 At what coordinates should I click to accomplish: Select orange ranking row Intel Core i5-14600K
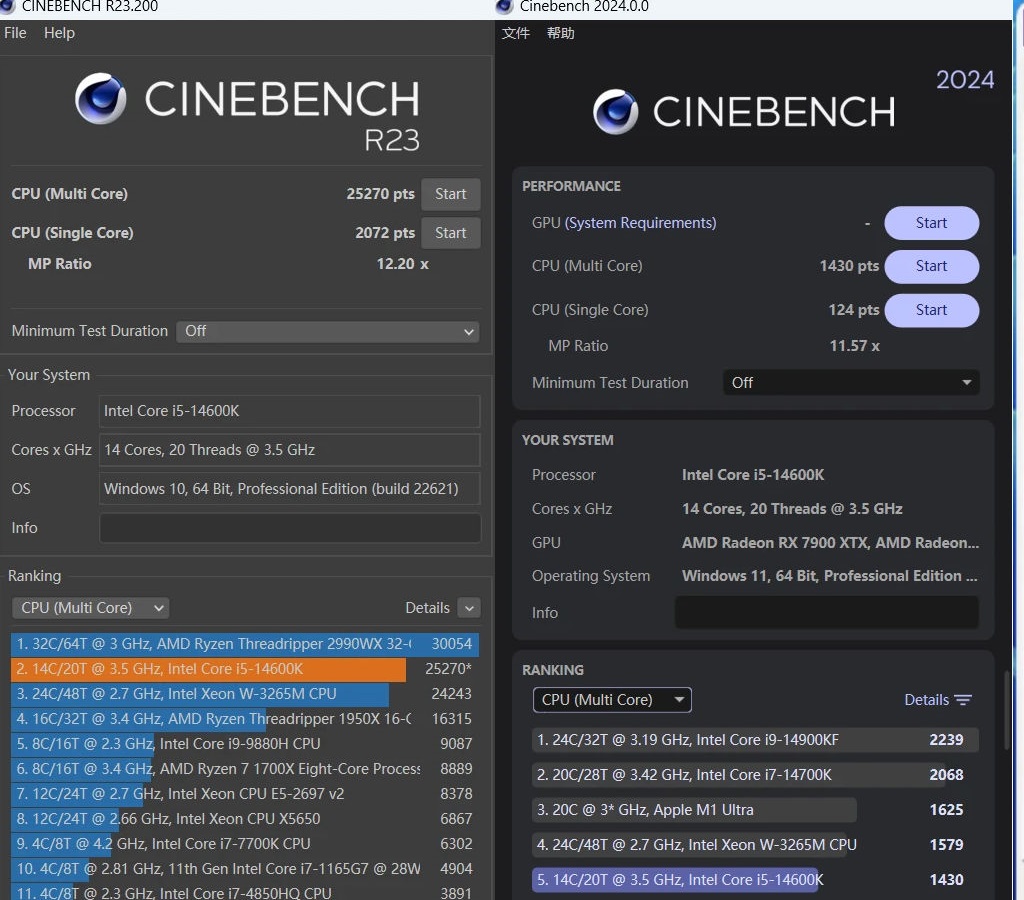(245, 669)
